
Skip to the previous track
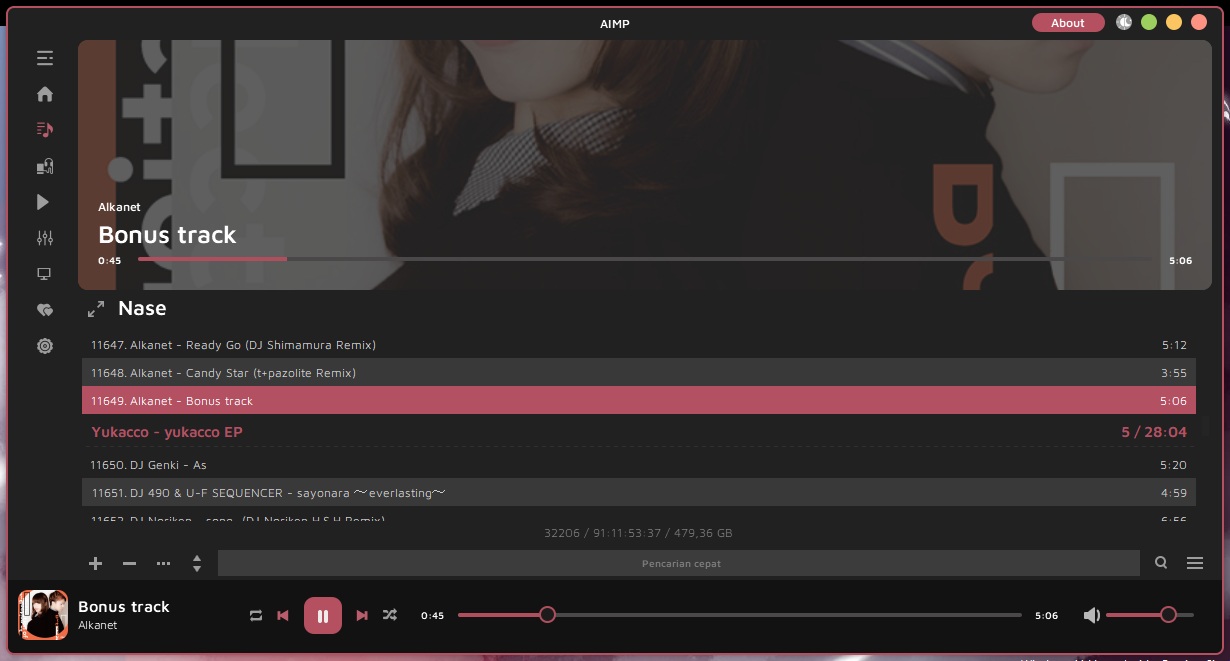[283, 615]
